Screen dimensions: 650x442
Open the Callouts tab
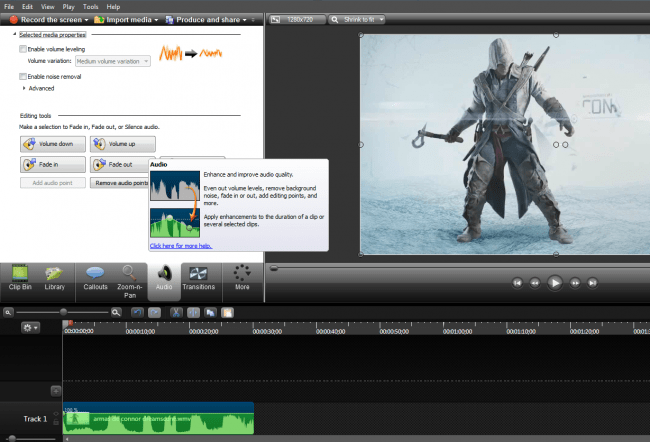tap(95, 278)
